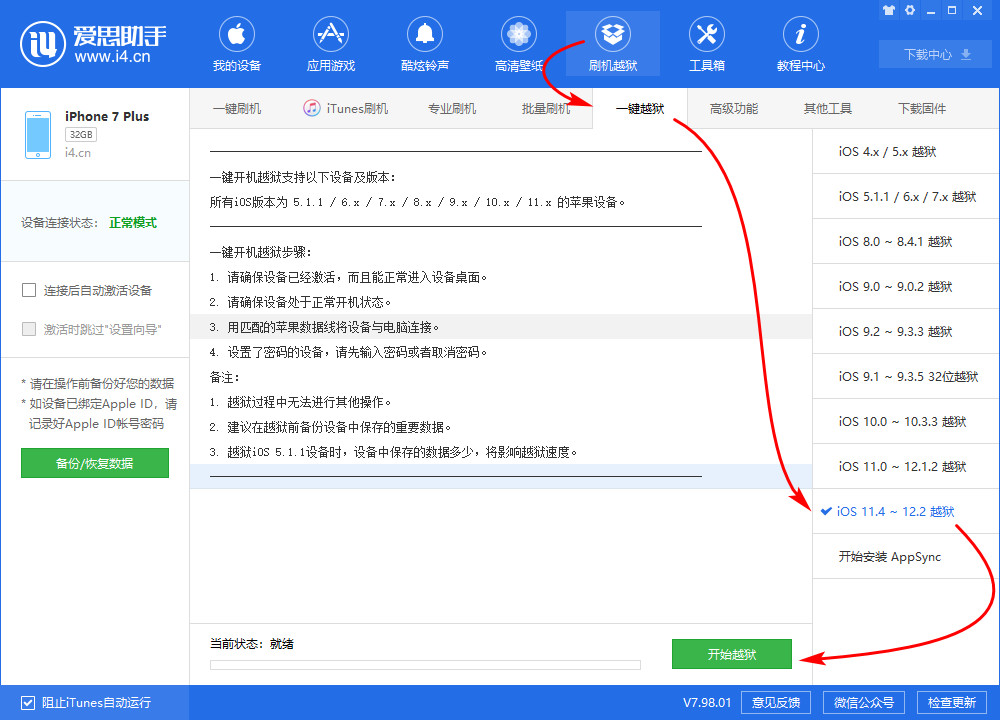Click the iPhone 7 Plus device icon

coord(38,135)
